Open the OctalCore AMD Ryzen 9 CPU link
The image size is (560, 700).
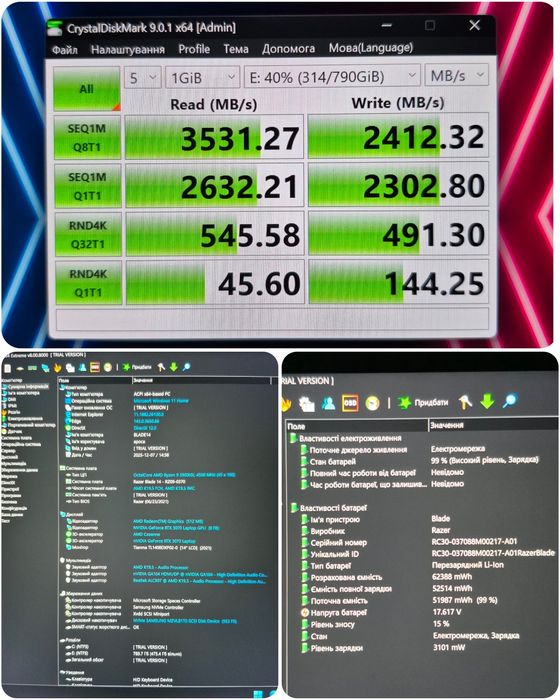click(x=184, y=475)
